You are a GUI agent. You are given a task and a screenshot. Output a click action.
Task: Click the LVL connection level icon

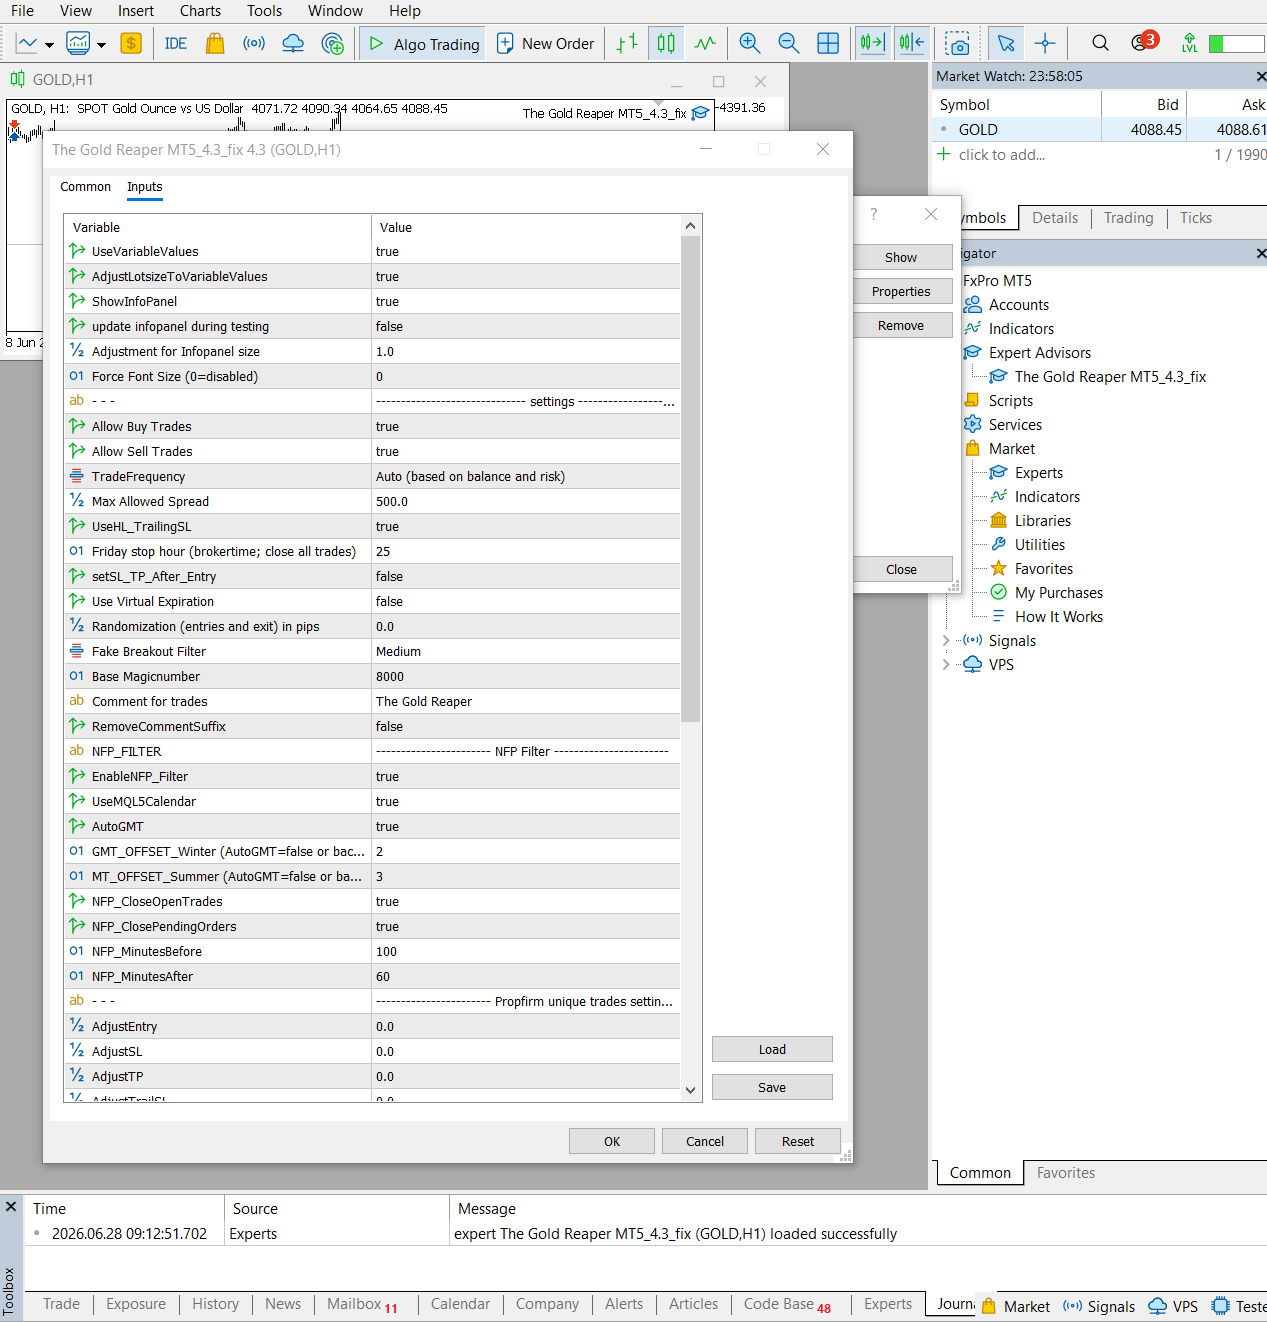1189,43
